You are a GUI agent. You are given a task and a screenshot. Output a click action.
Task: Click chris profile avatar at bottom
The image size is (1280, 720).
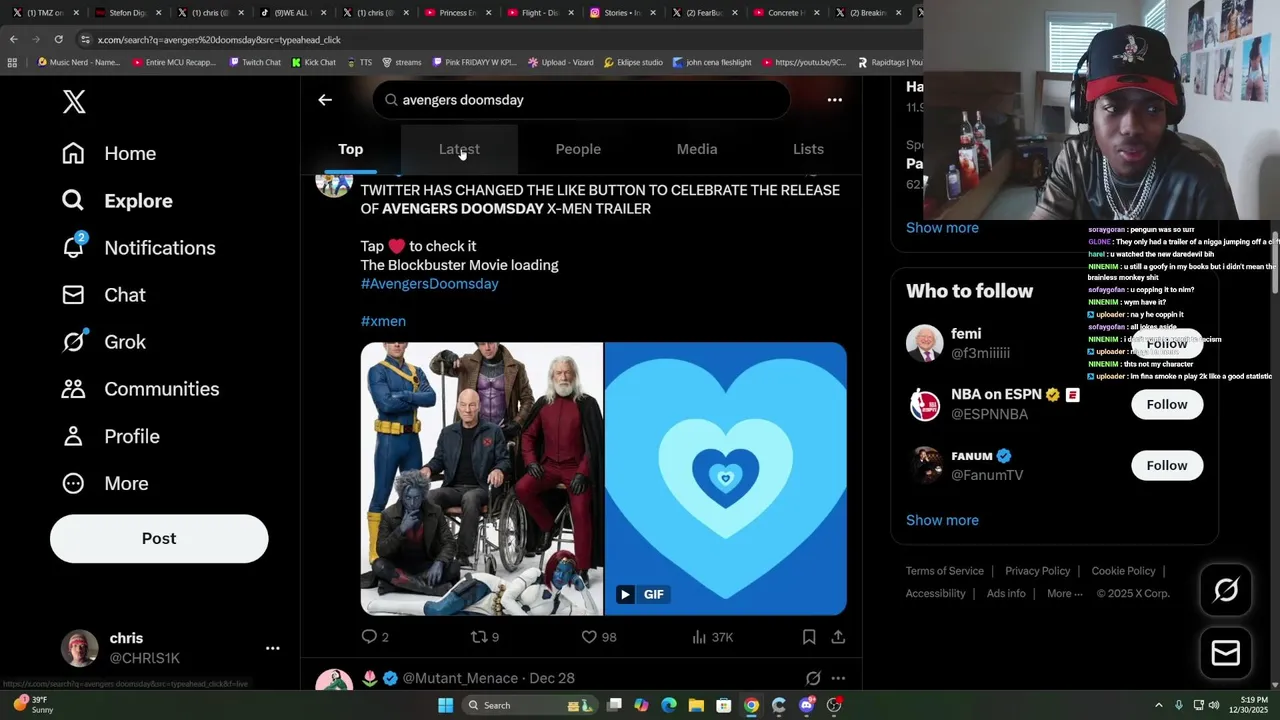pyautogui.click(x=79, y=648)
